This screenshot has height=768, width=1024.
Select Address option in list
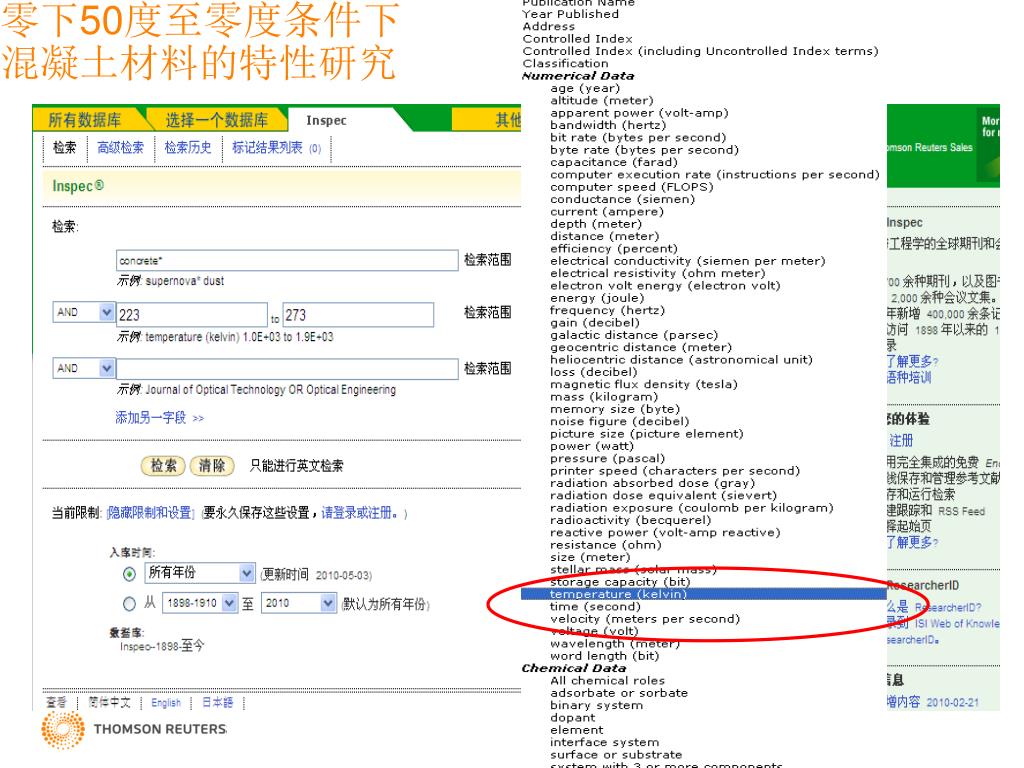point(549,26)
